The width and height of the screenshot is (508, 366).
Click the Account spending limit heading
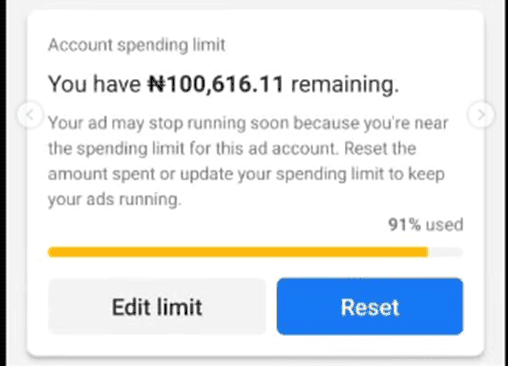[137, 45]
